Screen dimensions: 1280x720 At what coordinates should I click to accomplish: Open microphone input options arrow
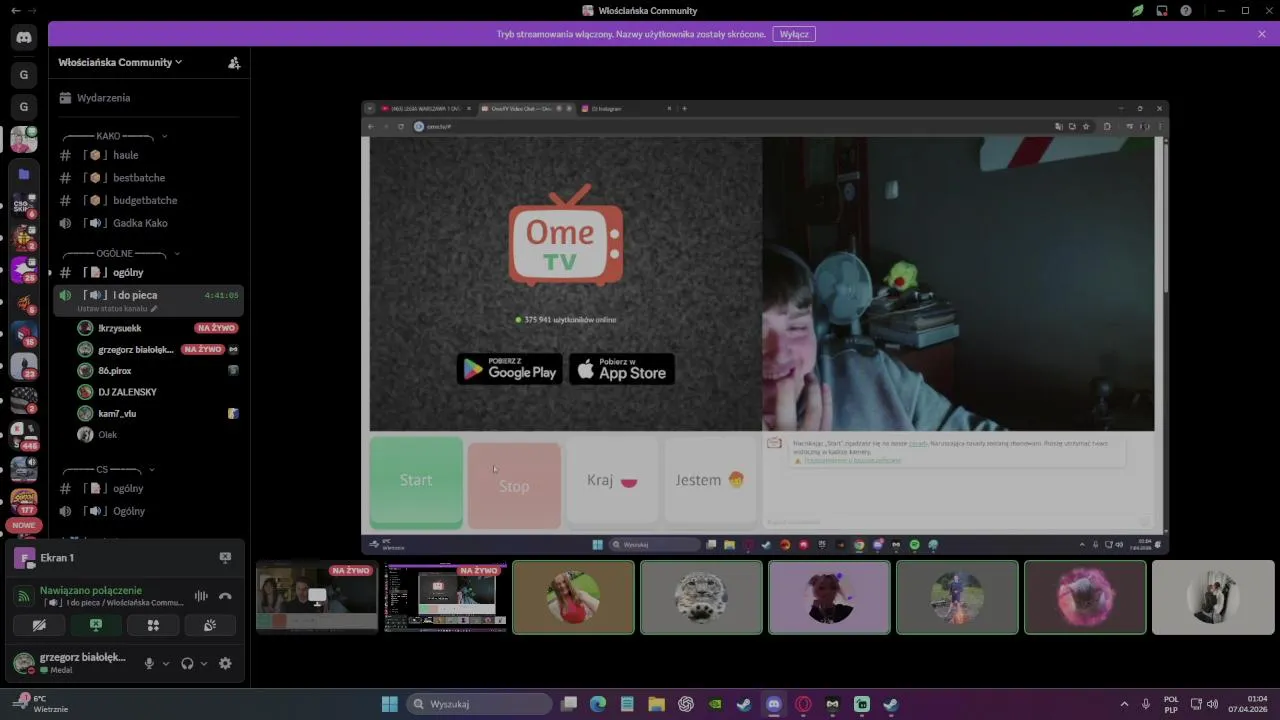[x=166, y=663]
